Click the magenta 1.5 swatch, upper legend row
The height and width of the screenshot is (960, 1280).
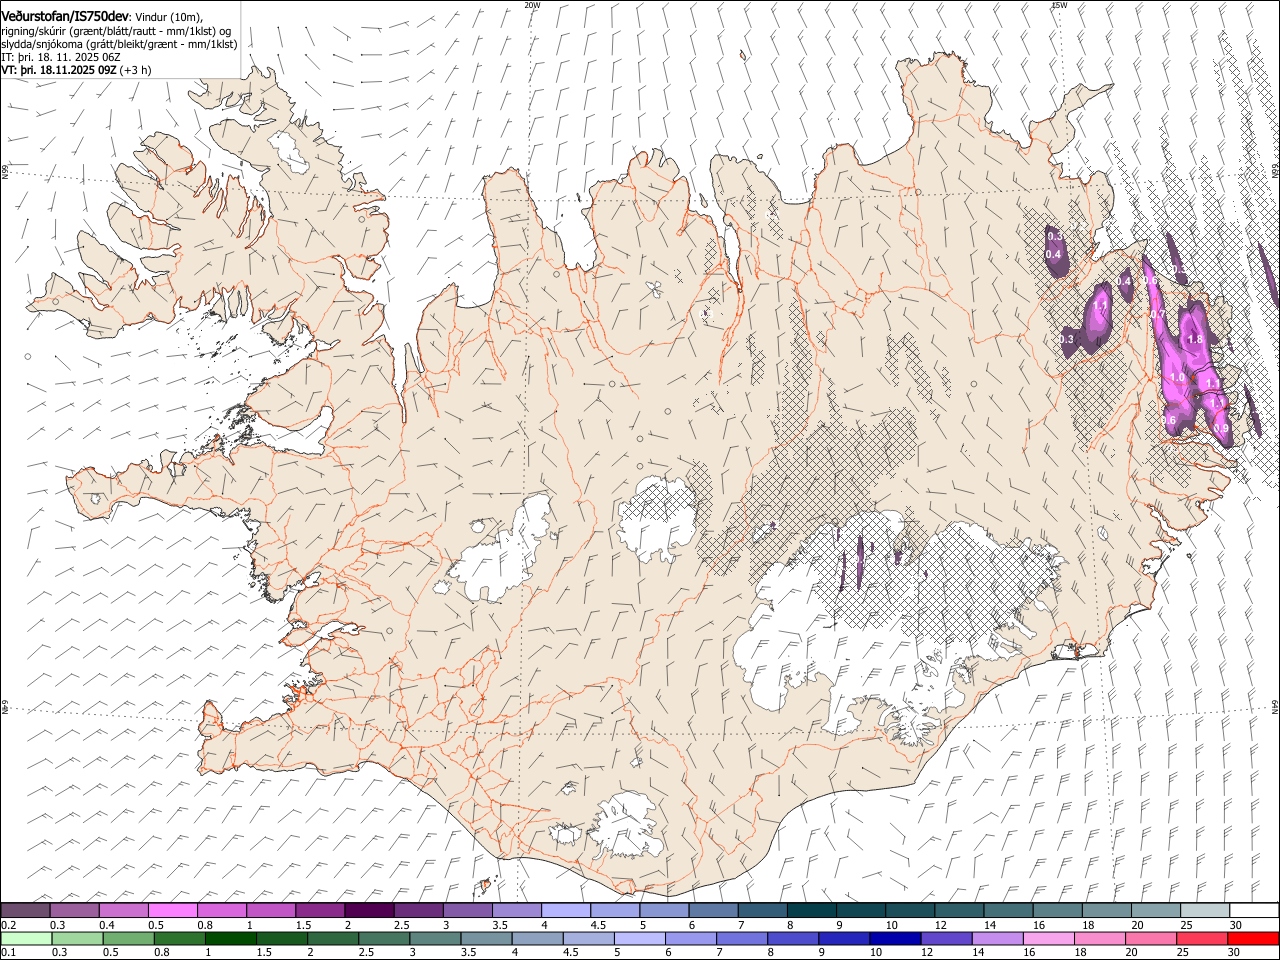pos(320,911)
